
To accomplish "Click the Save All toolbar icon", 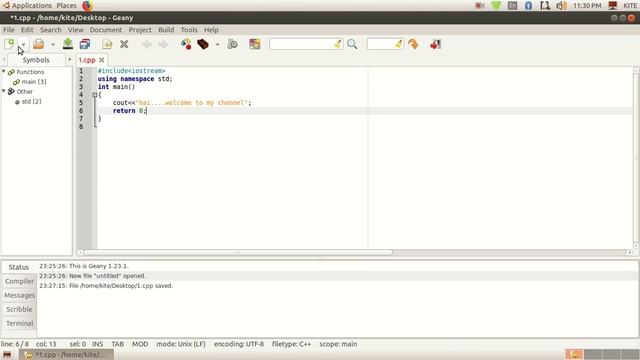I will (85, 44).
